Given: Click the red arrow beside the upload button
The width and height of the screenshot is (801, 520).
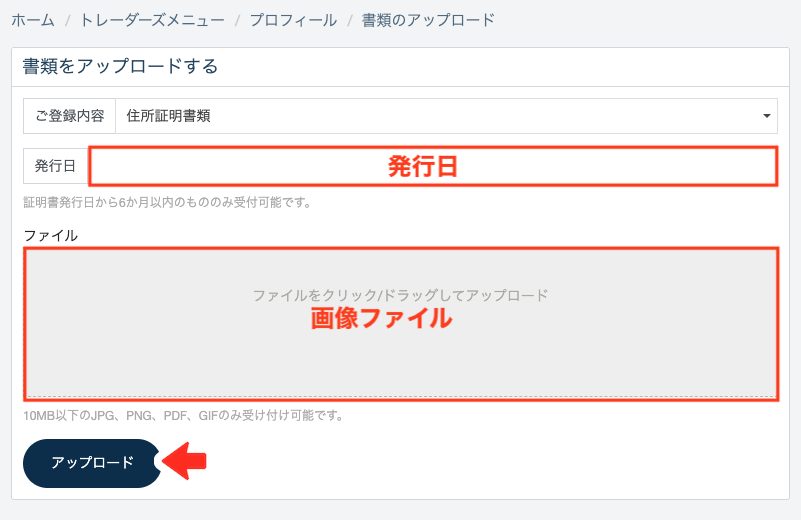Looking at the screenshot, I should pyautogui.click(x=185, y=461).
